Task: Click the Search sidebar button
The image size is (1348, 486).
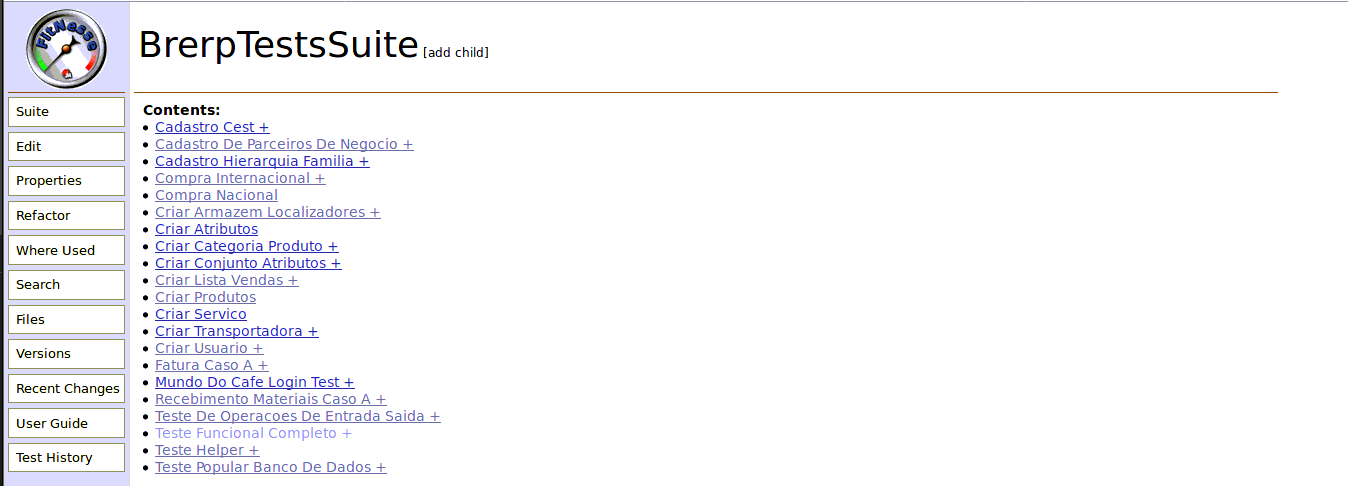Action: click(66, 285)
